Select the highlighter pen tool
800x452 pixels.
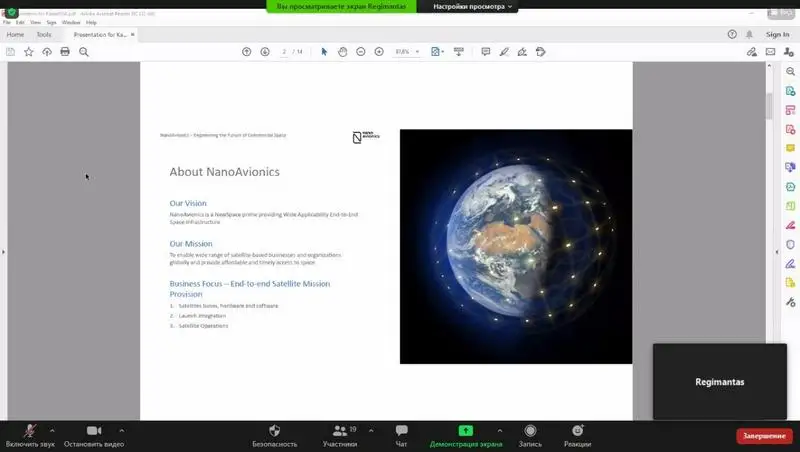(504, 52)
